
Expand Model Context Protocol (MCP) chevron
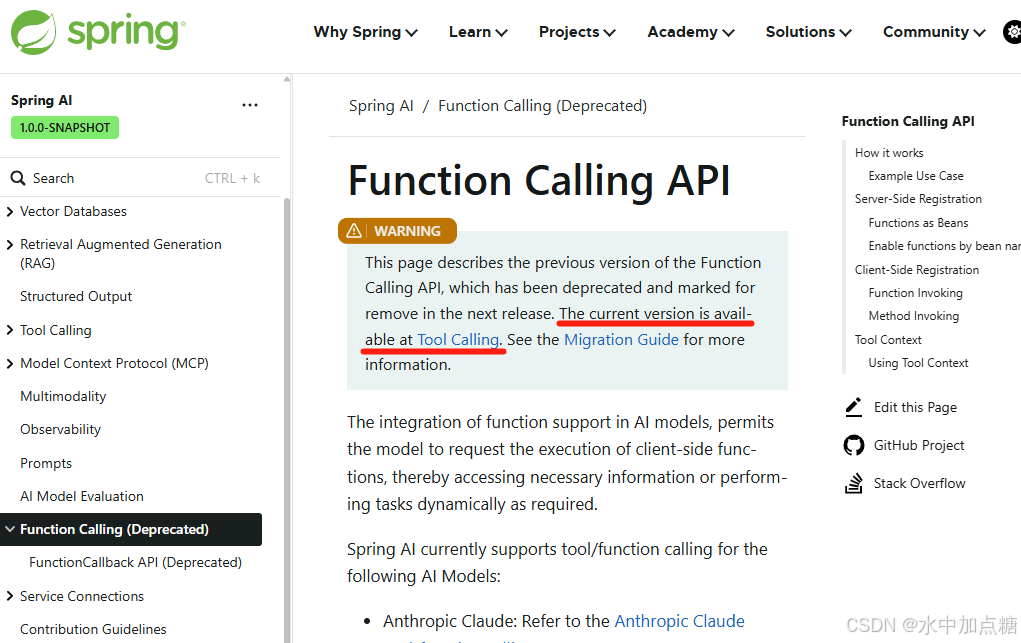pyautogui.click(x=10, y=364)
